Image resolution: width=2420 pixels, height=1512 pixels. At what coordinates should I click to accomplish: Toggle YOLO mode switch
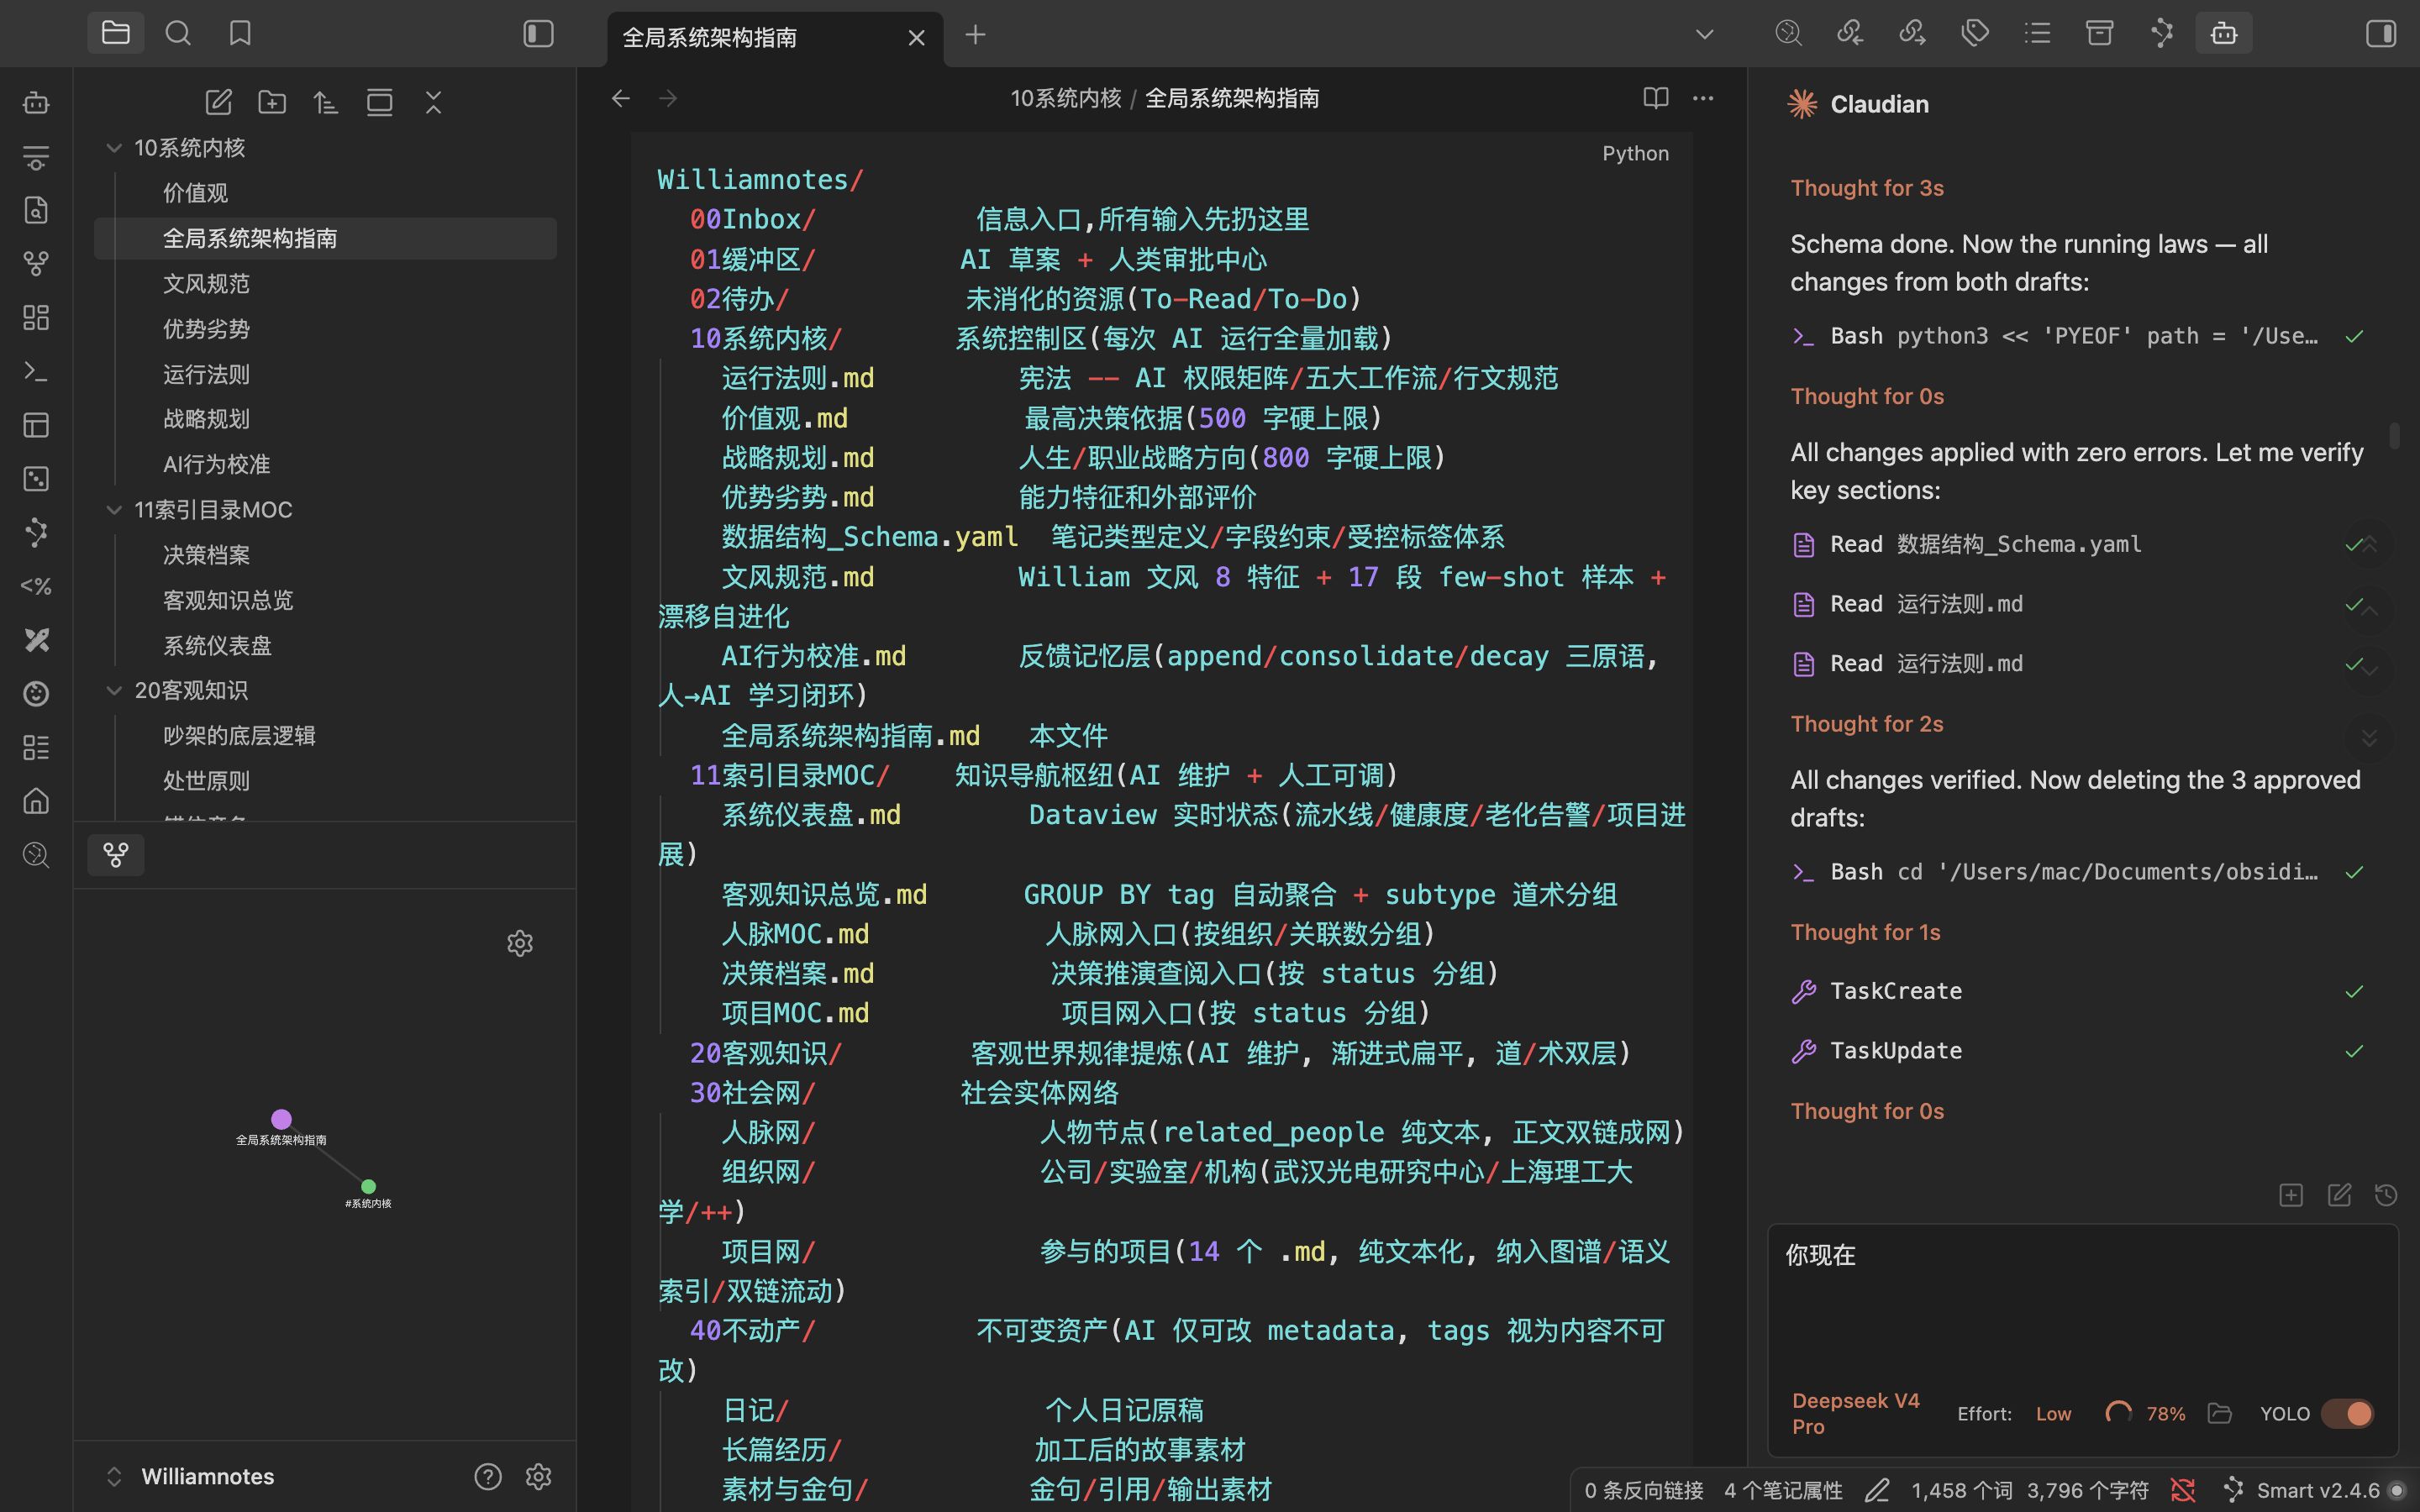pyautogui.click(x=2346, y=1413)
